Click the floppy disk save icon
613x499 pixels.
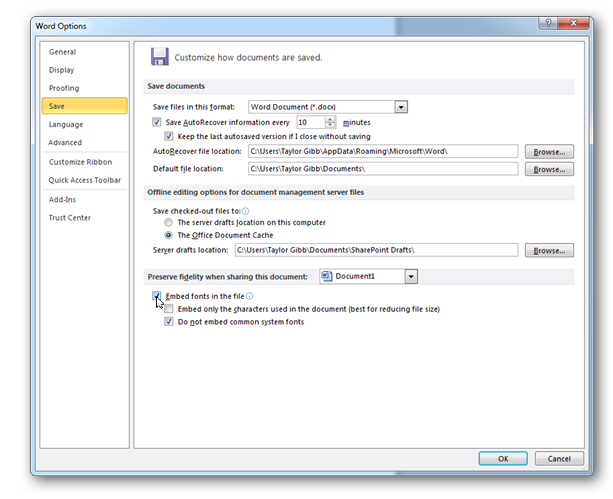[160, 57]
